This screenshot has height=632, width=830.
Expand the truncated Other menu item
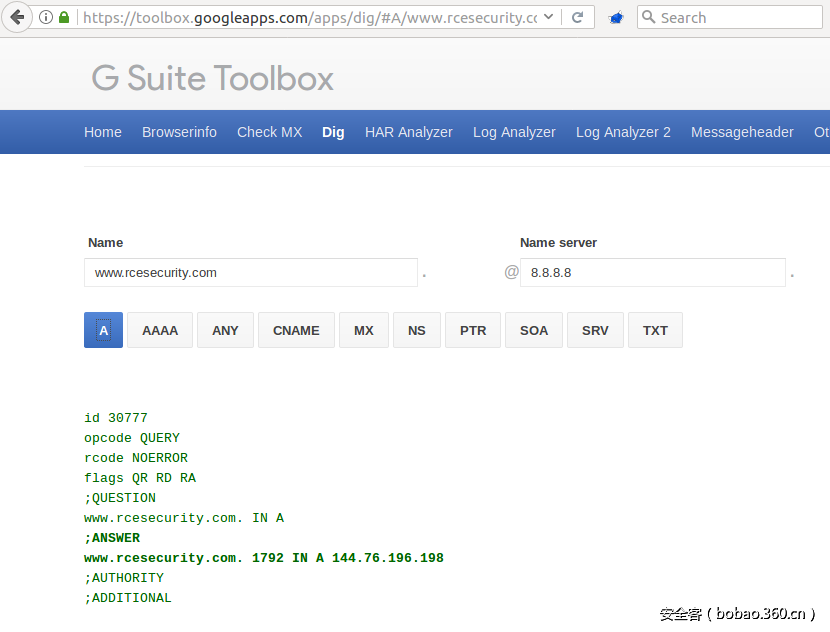point(820,131)
